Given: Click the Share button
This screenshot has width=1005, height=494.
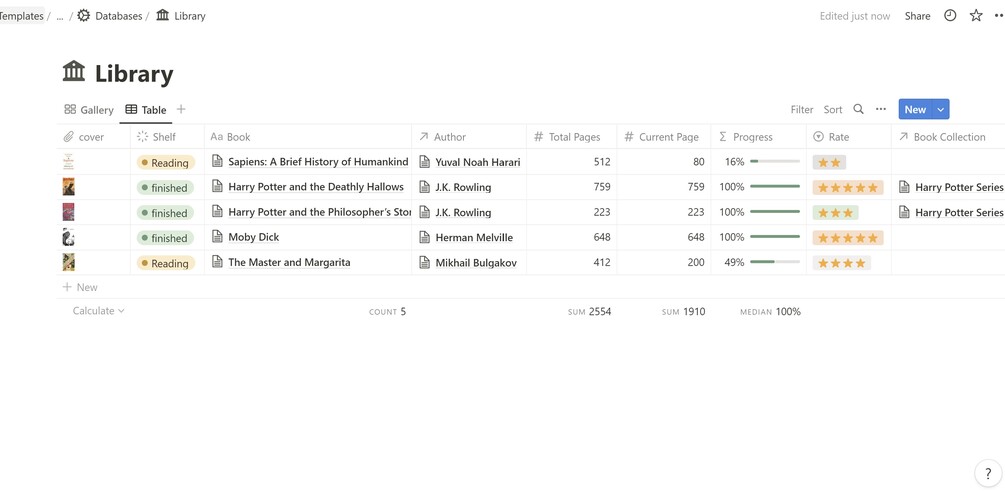Looking at the screenshot, I should (x=917, y=16).
